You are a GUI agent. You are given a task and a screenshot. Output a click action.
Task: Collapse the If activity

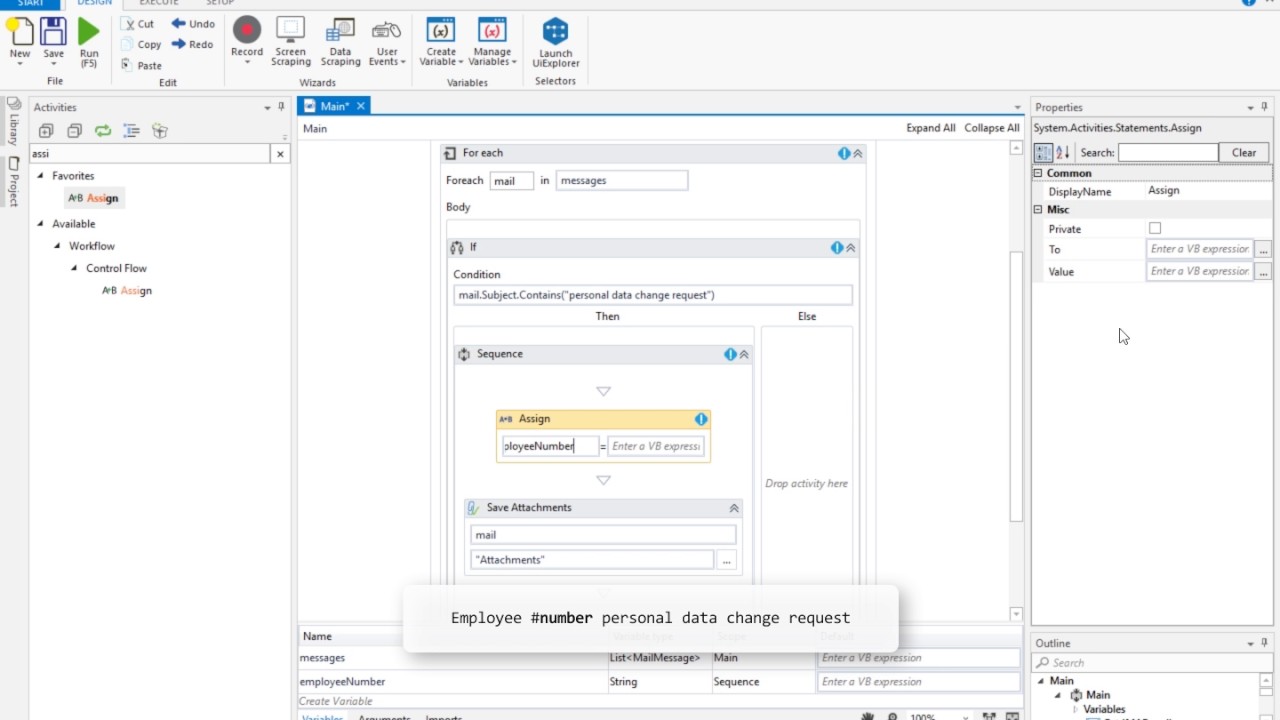click(851, 248)
